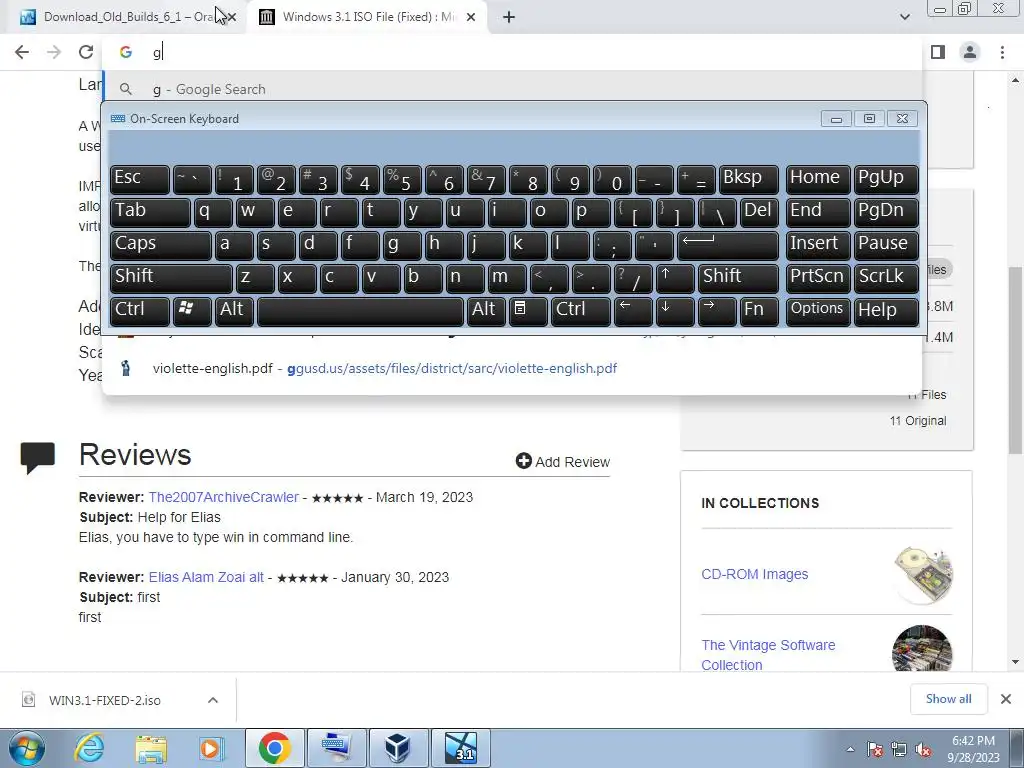
Task: Click the Vintage Software Collection thumbnail
Action: point(922,648)
